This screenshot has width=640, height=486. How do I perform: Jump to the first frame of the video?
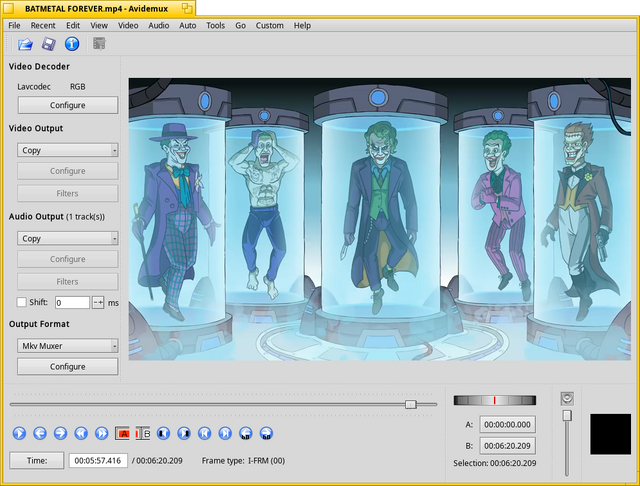(x=204, y=433)
